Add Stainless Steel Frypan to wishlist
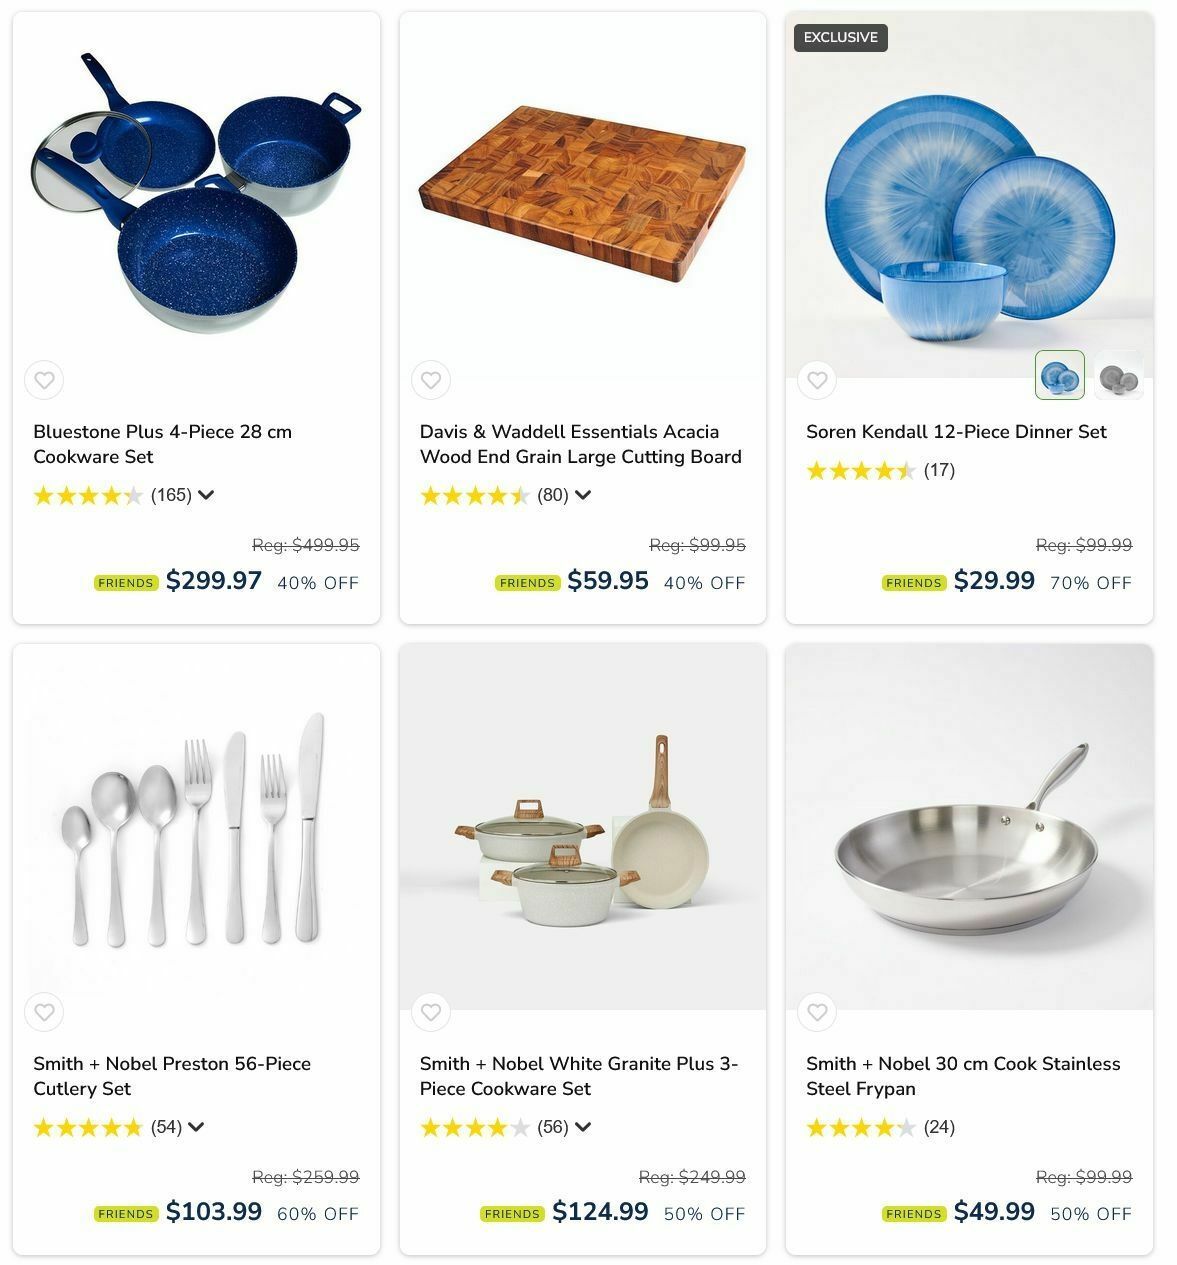 (817, 1012)
